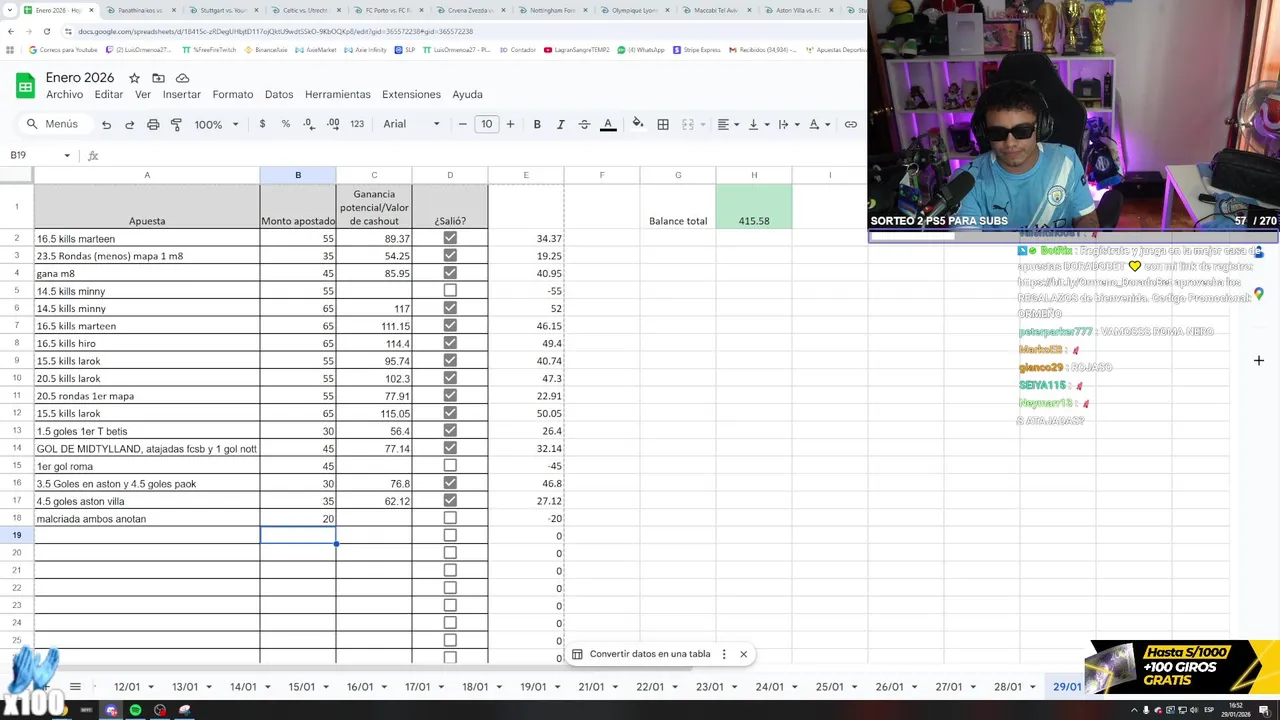Open text rotation dropdown

point(818,124)
